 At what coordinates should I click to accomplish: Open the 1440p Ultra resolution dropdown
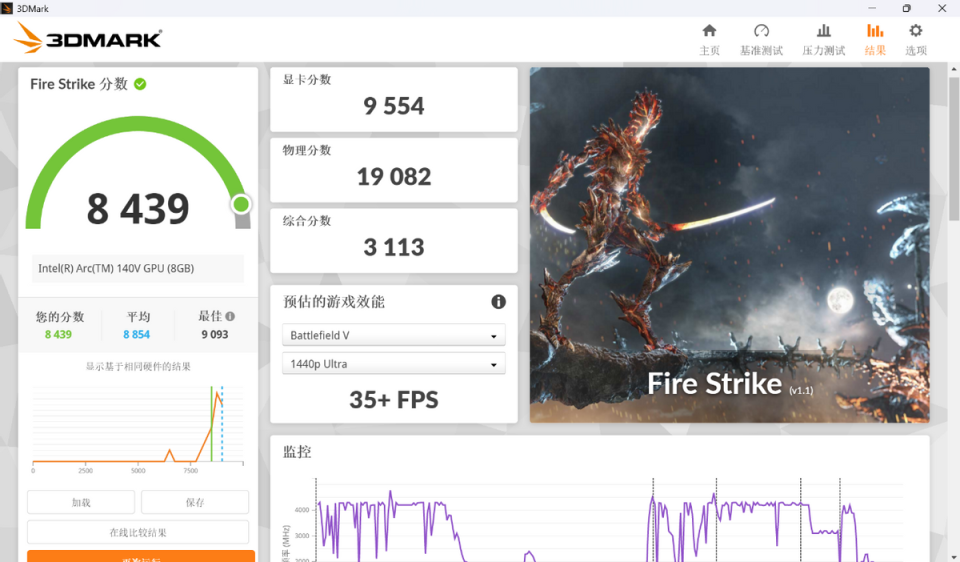[x=394, y=364]
